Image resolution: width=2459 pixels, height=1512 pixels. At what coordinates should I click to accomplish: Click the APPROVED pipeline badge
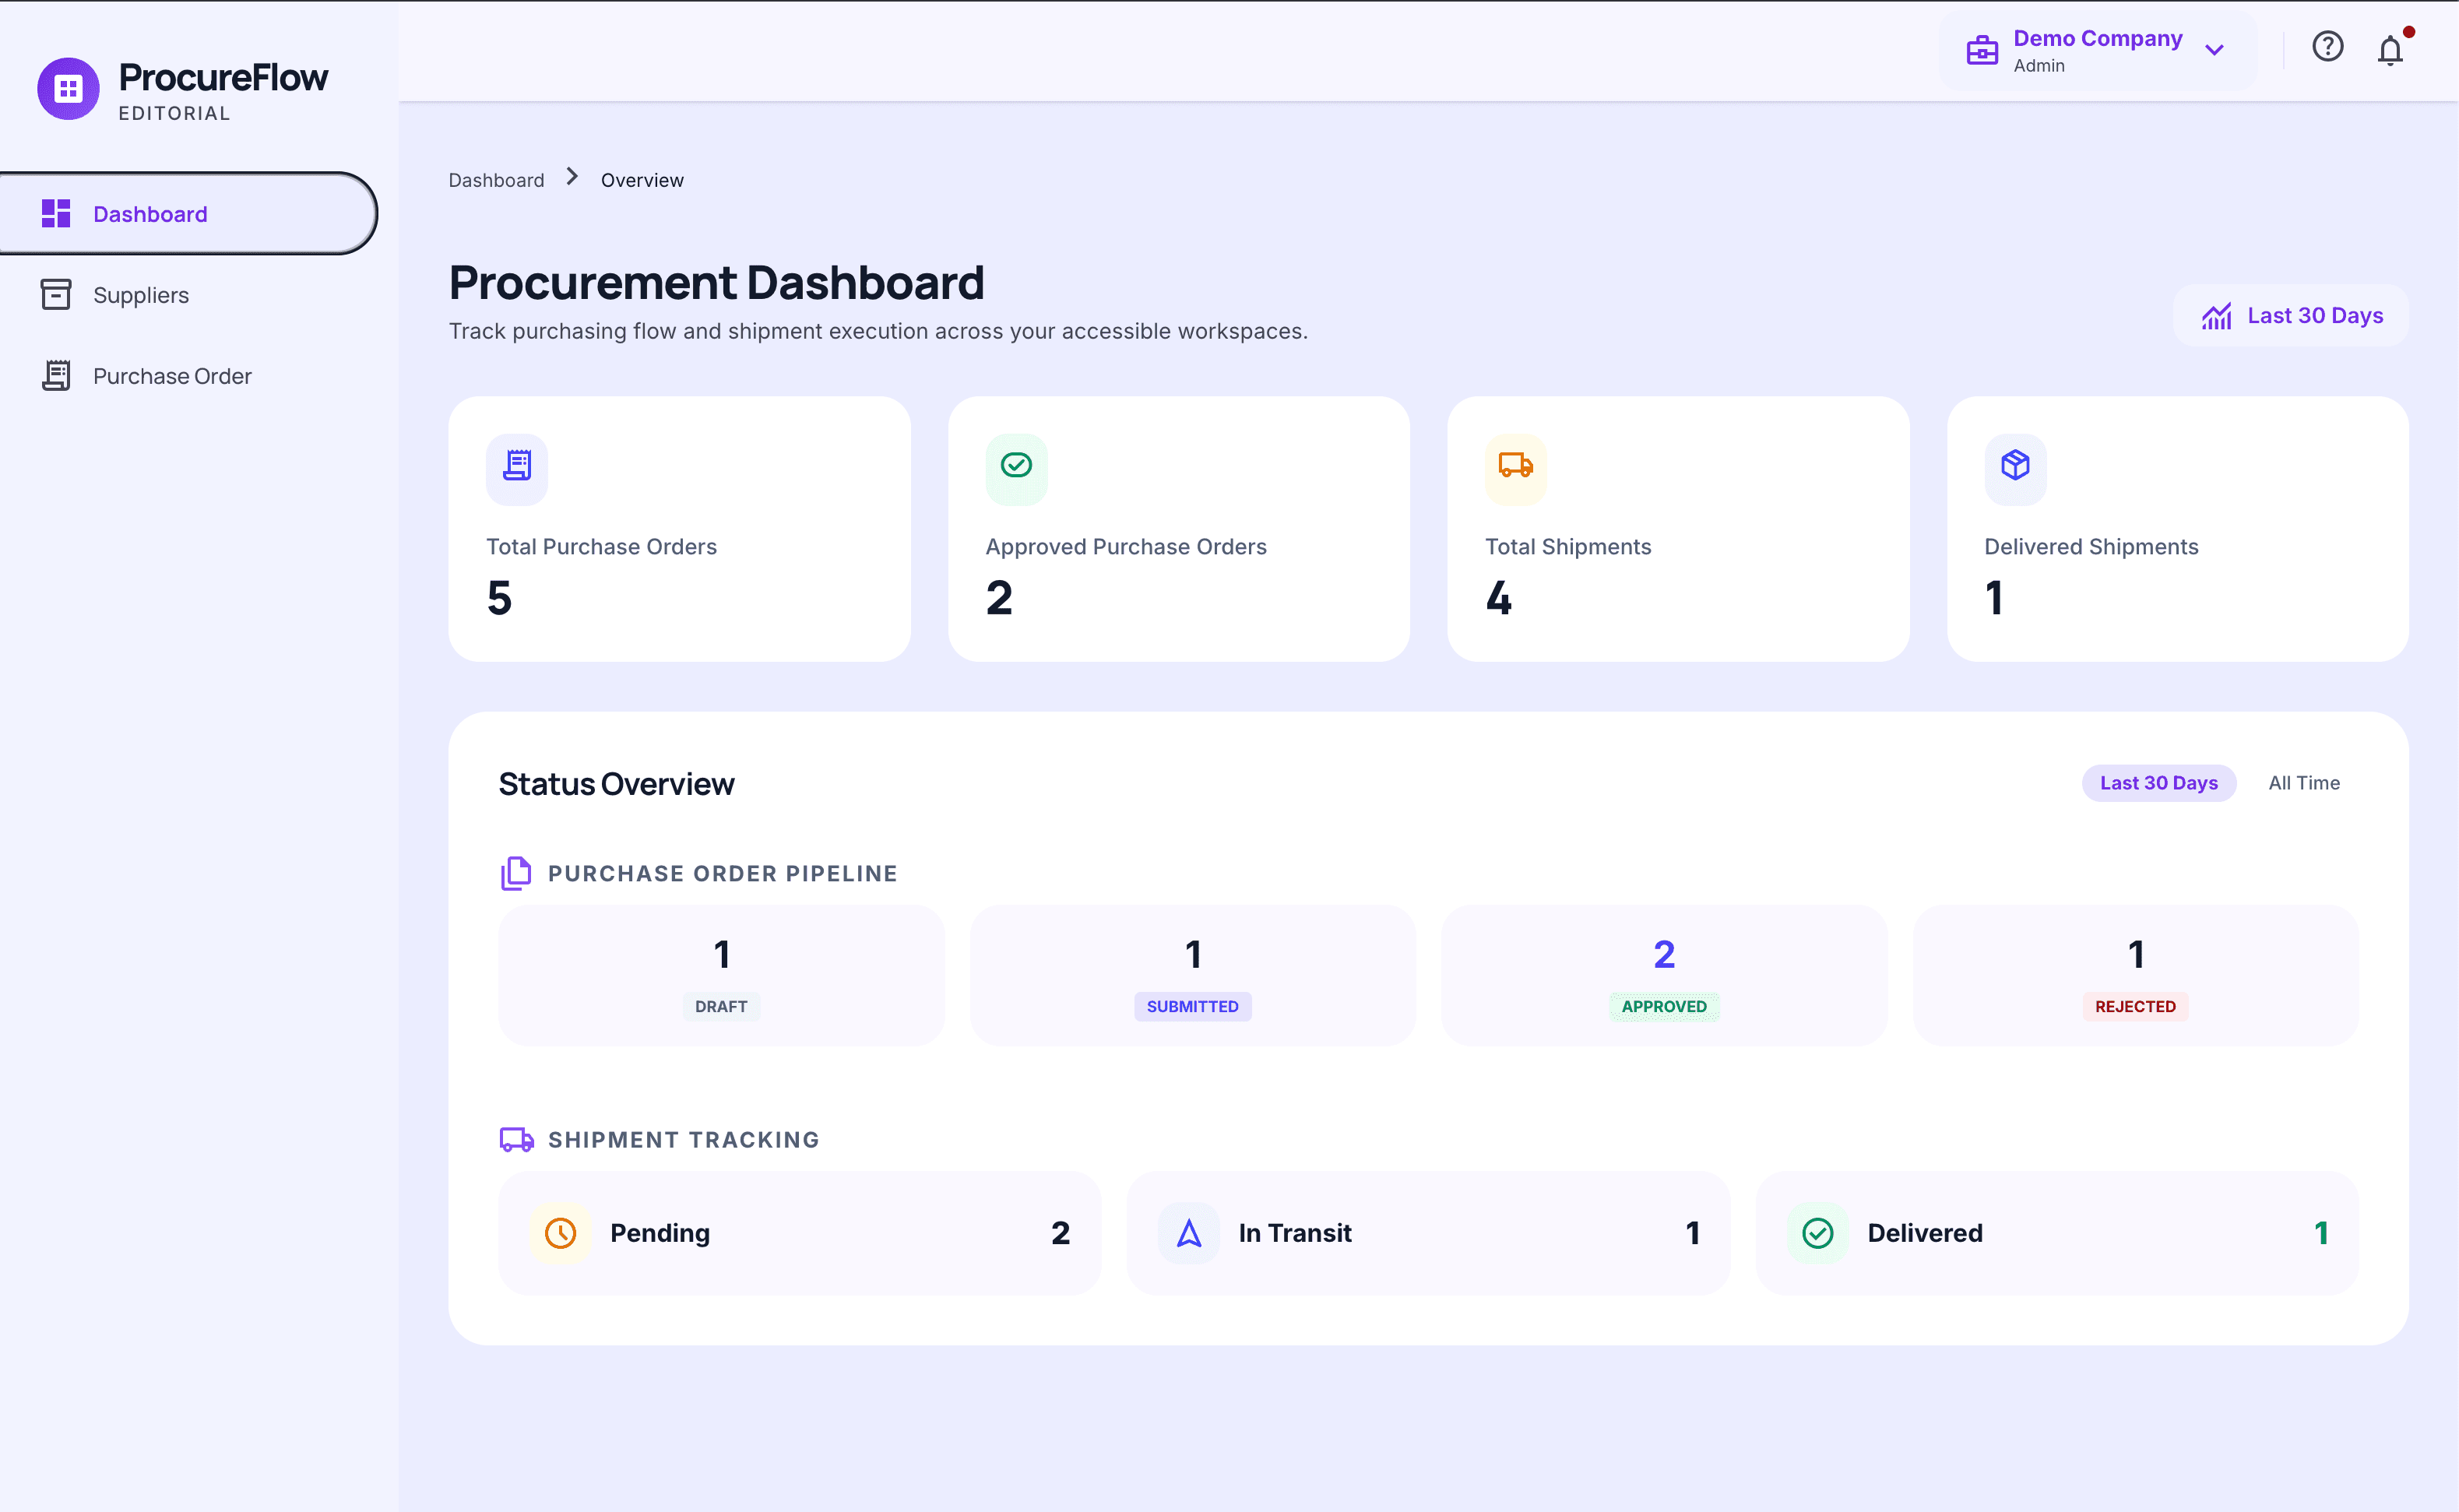click(x=1664, y=1006)
